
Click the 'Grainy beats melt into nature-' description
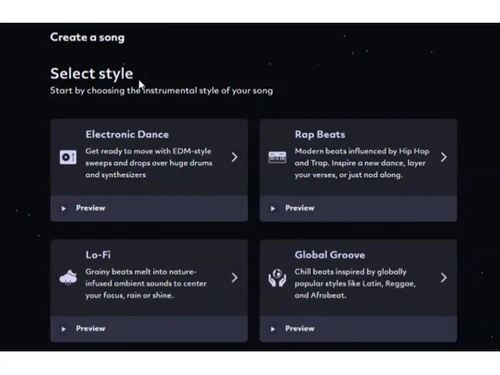coord(146,284)
